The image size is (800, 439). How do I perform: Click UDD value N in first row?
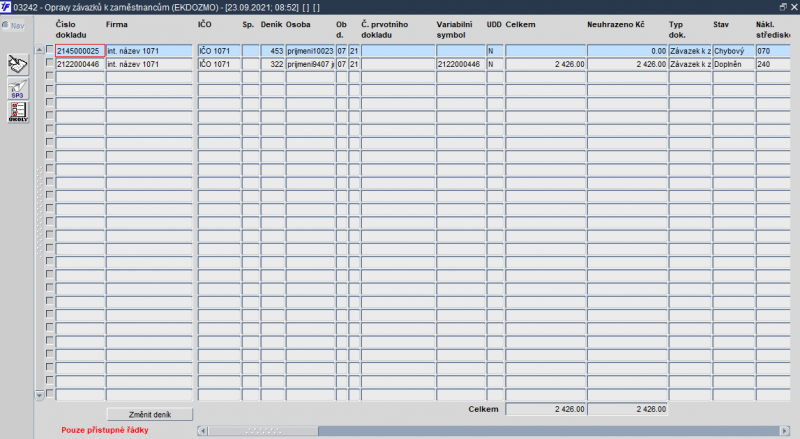tap(495, 51)
